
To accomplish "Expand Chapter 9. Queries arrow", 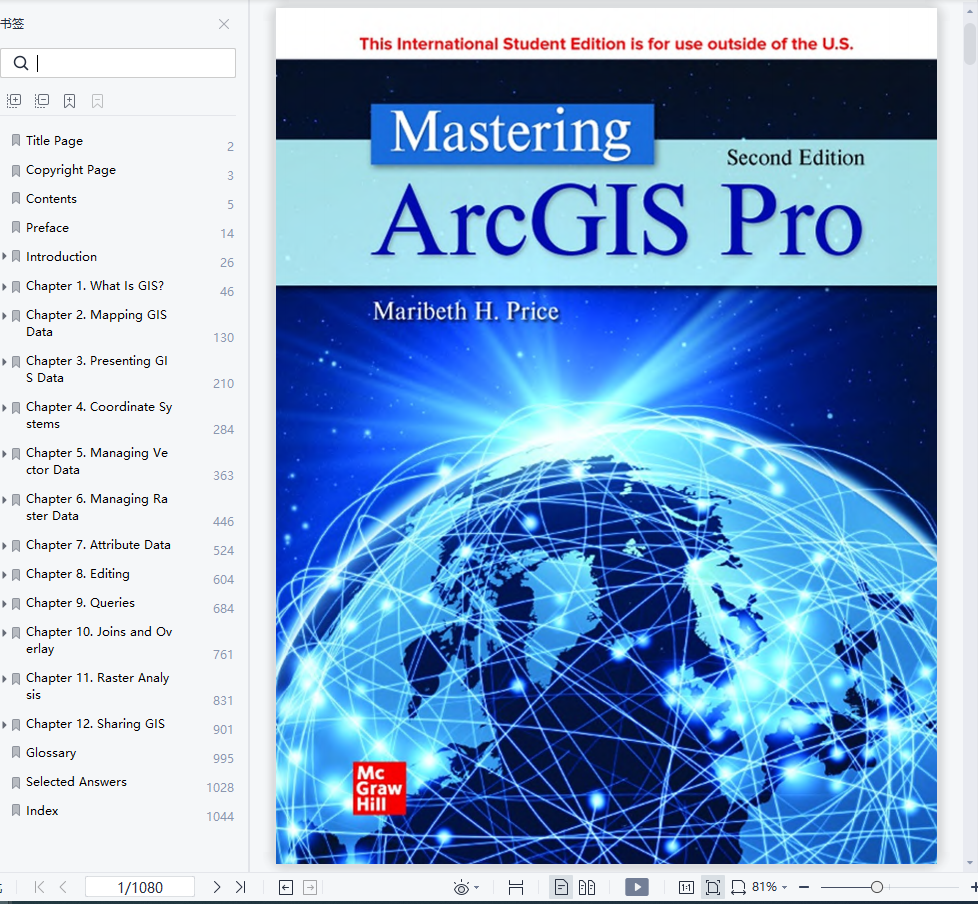I will pos(4,604).
